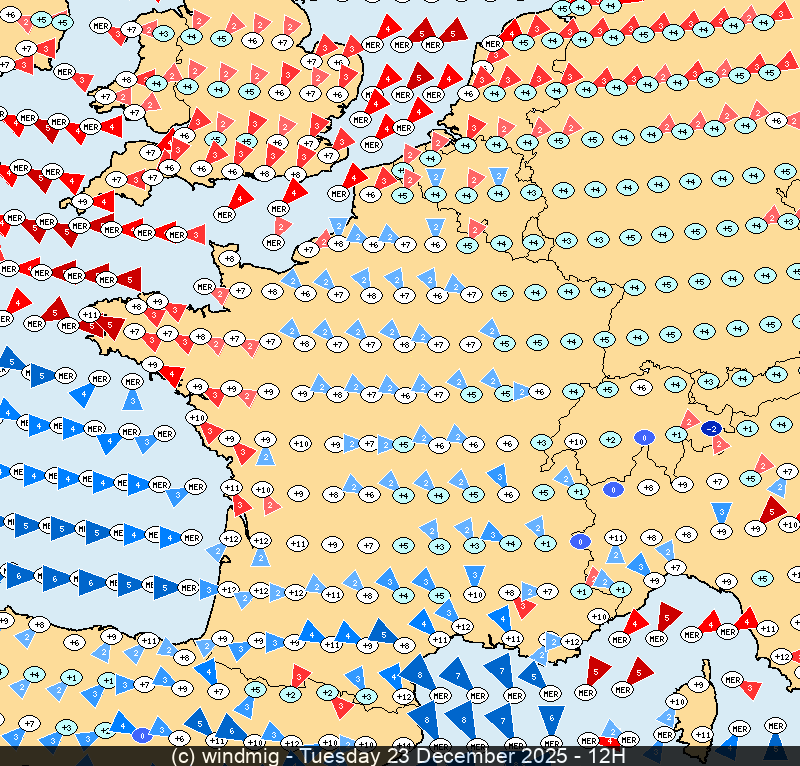Screen dimensions: 800x766
Task: Select the cyan +5 marker in the Pyrenees
Action: [255, 689]
